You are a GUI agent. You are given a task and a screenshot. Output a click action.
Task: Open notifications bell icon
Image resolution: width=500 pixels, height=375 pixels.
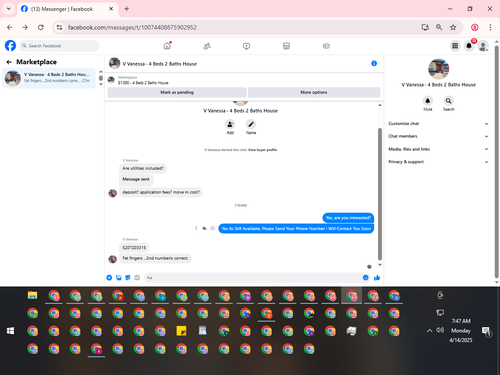tap(469, 46)
